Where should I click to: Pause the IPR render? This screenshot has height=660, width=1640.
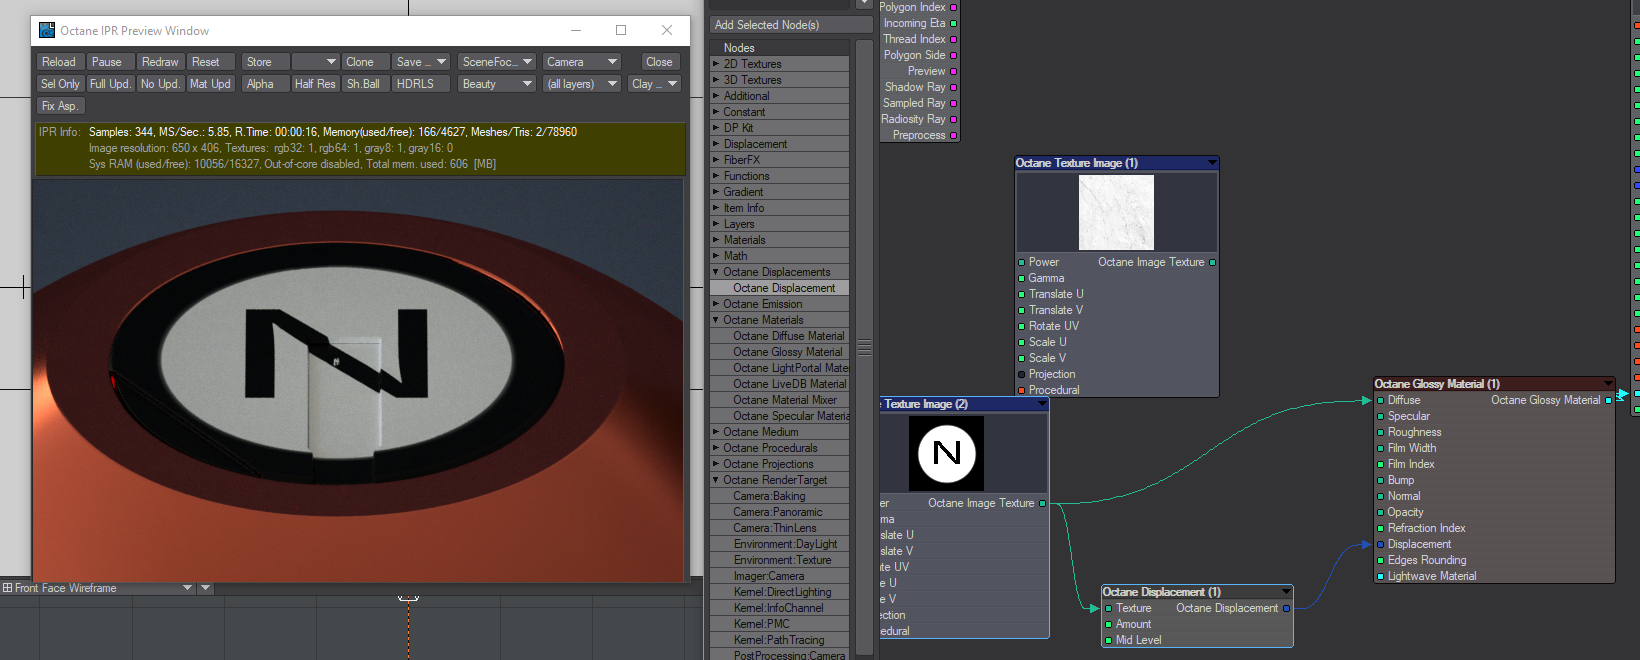pyautogui.click(x=108, y=62)
